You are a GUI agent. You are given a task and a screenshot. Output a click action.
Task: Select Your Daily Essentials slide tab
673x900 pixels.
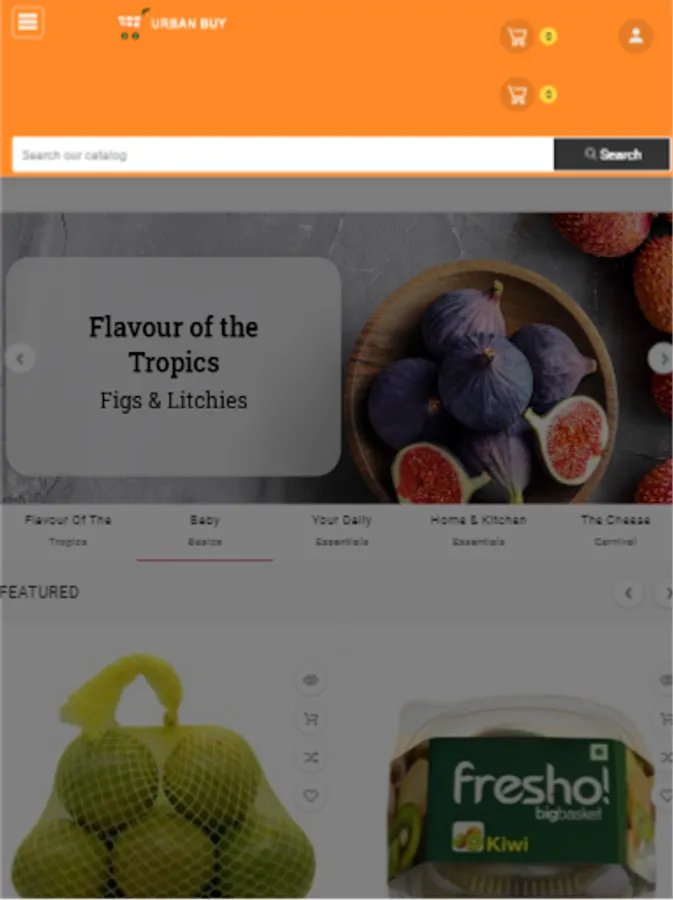pos(342,530)
